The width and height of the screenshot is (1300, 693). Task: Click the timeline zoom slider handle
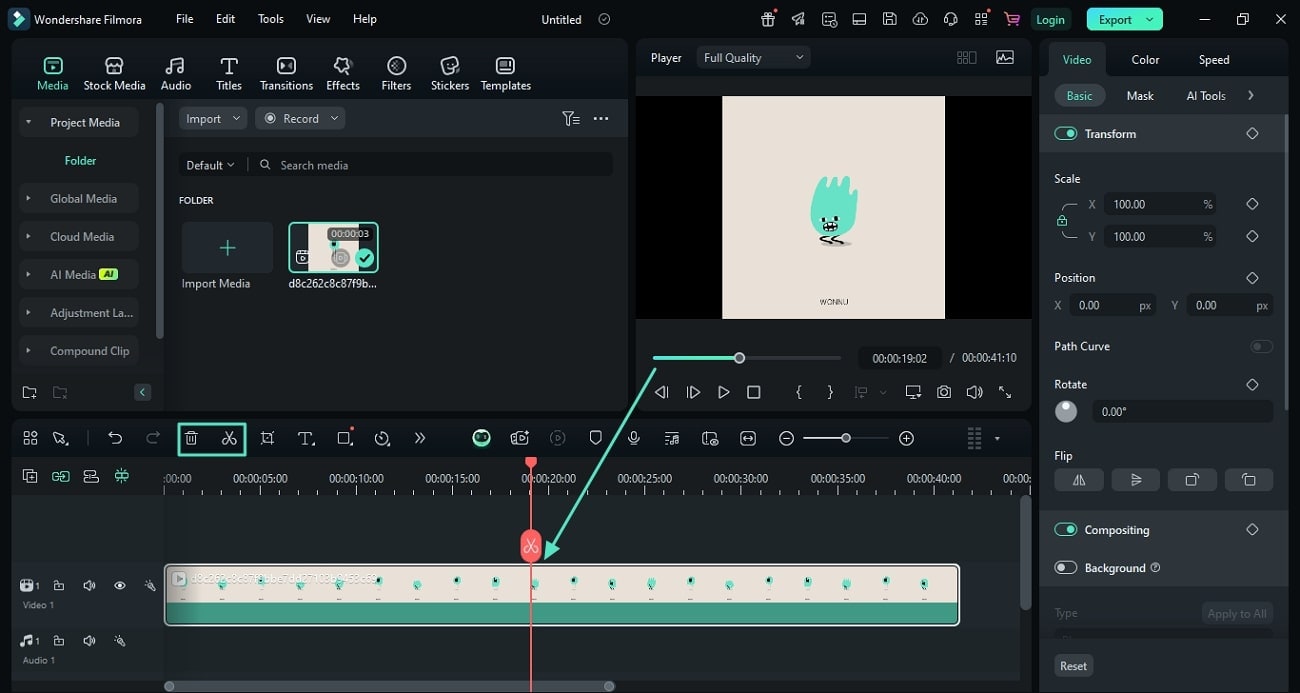click(846, 438)
